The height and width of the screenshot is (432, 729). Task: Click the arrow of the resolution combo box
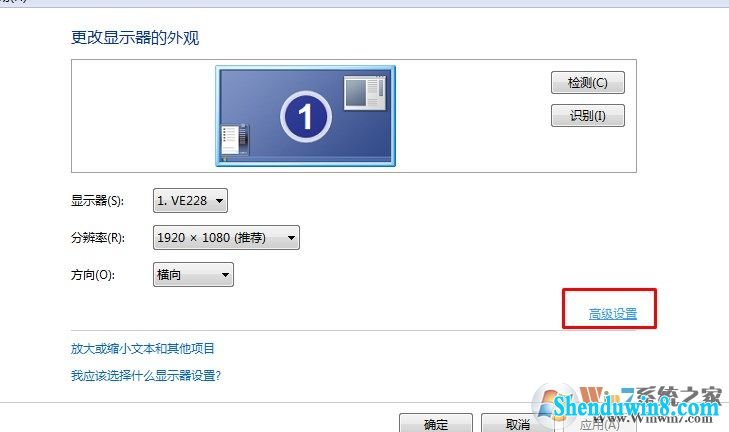(x=291, y=238)
